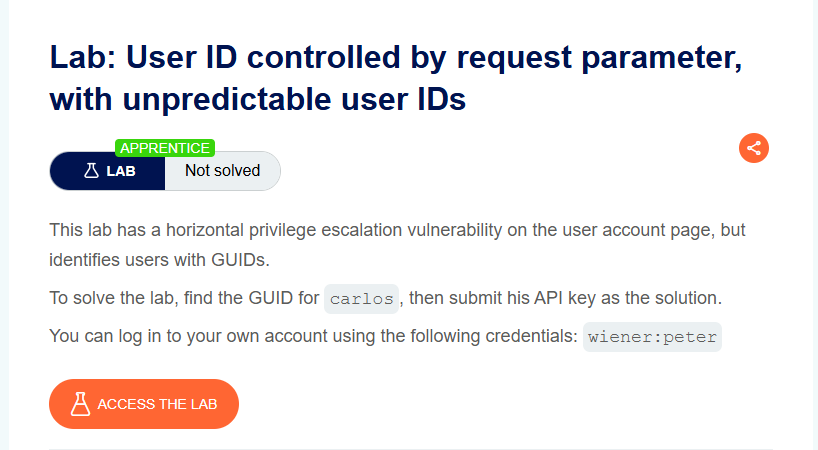This screenshot has width=818, height=450.
Task: Click the flask icon in LAB badge
Action: click(91, 171)
